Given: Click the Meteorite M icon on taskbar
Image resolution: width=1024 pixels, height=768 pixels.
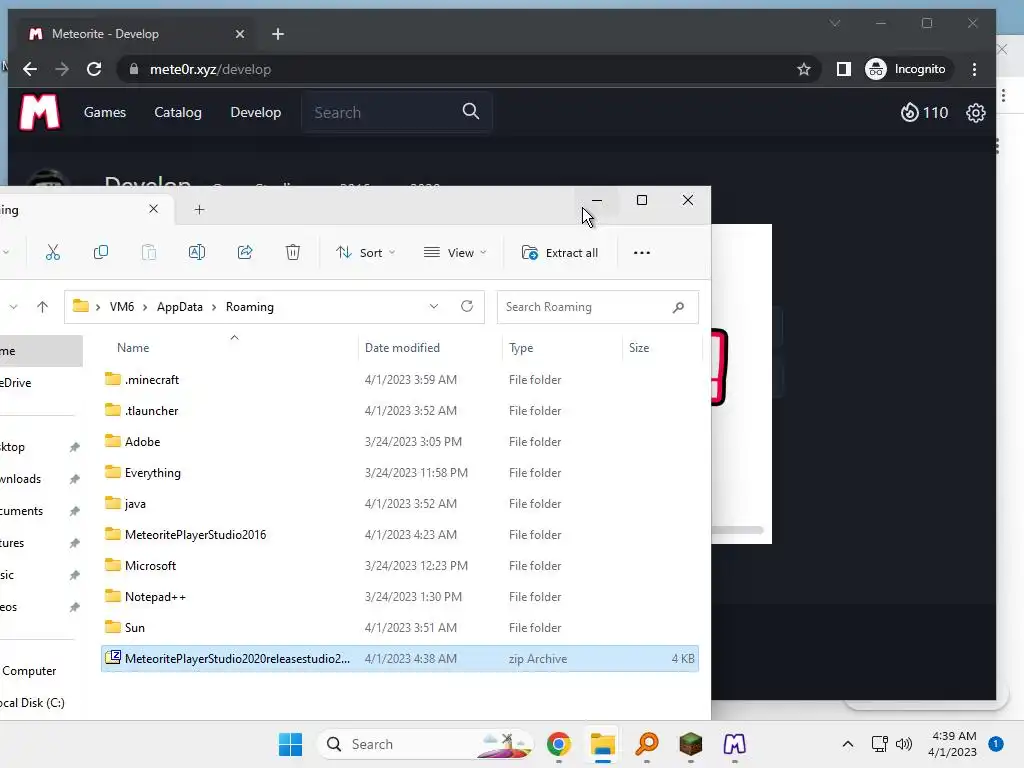Looking at the screenshot, I should [735, 744].
